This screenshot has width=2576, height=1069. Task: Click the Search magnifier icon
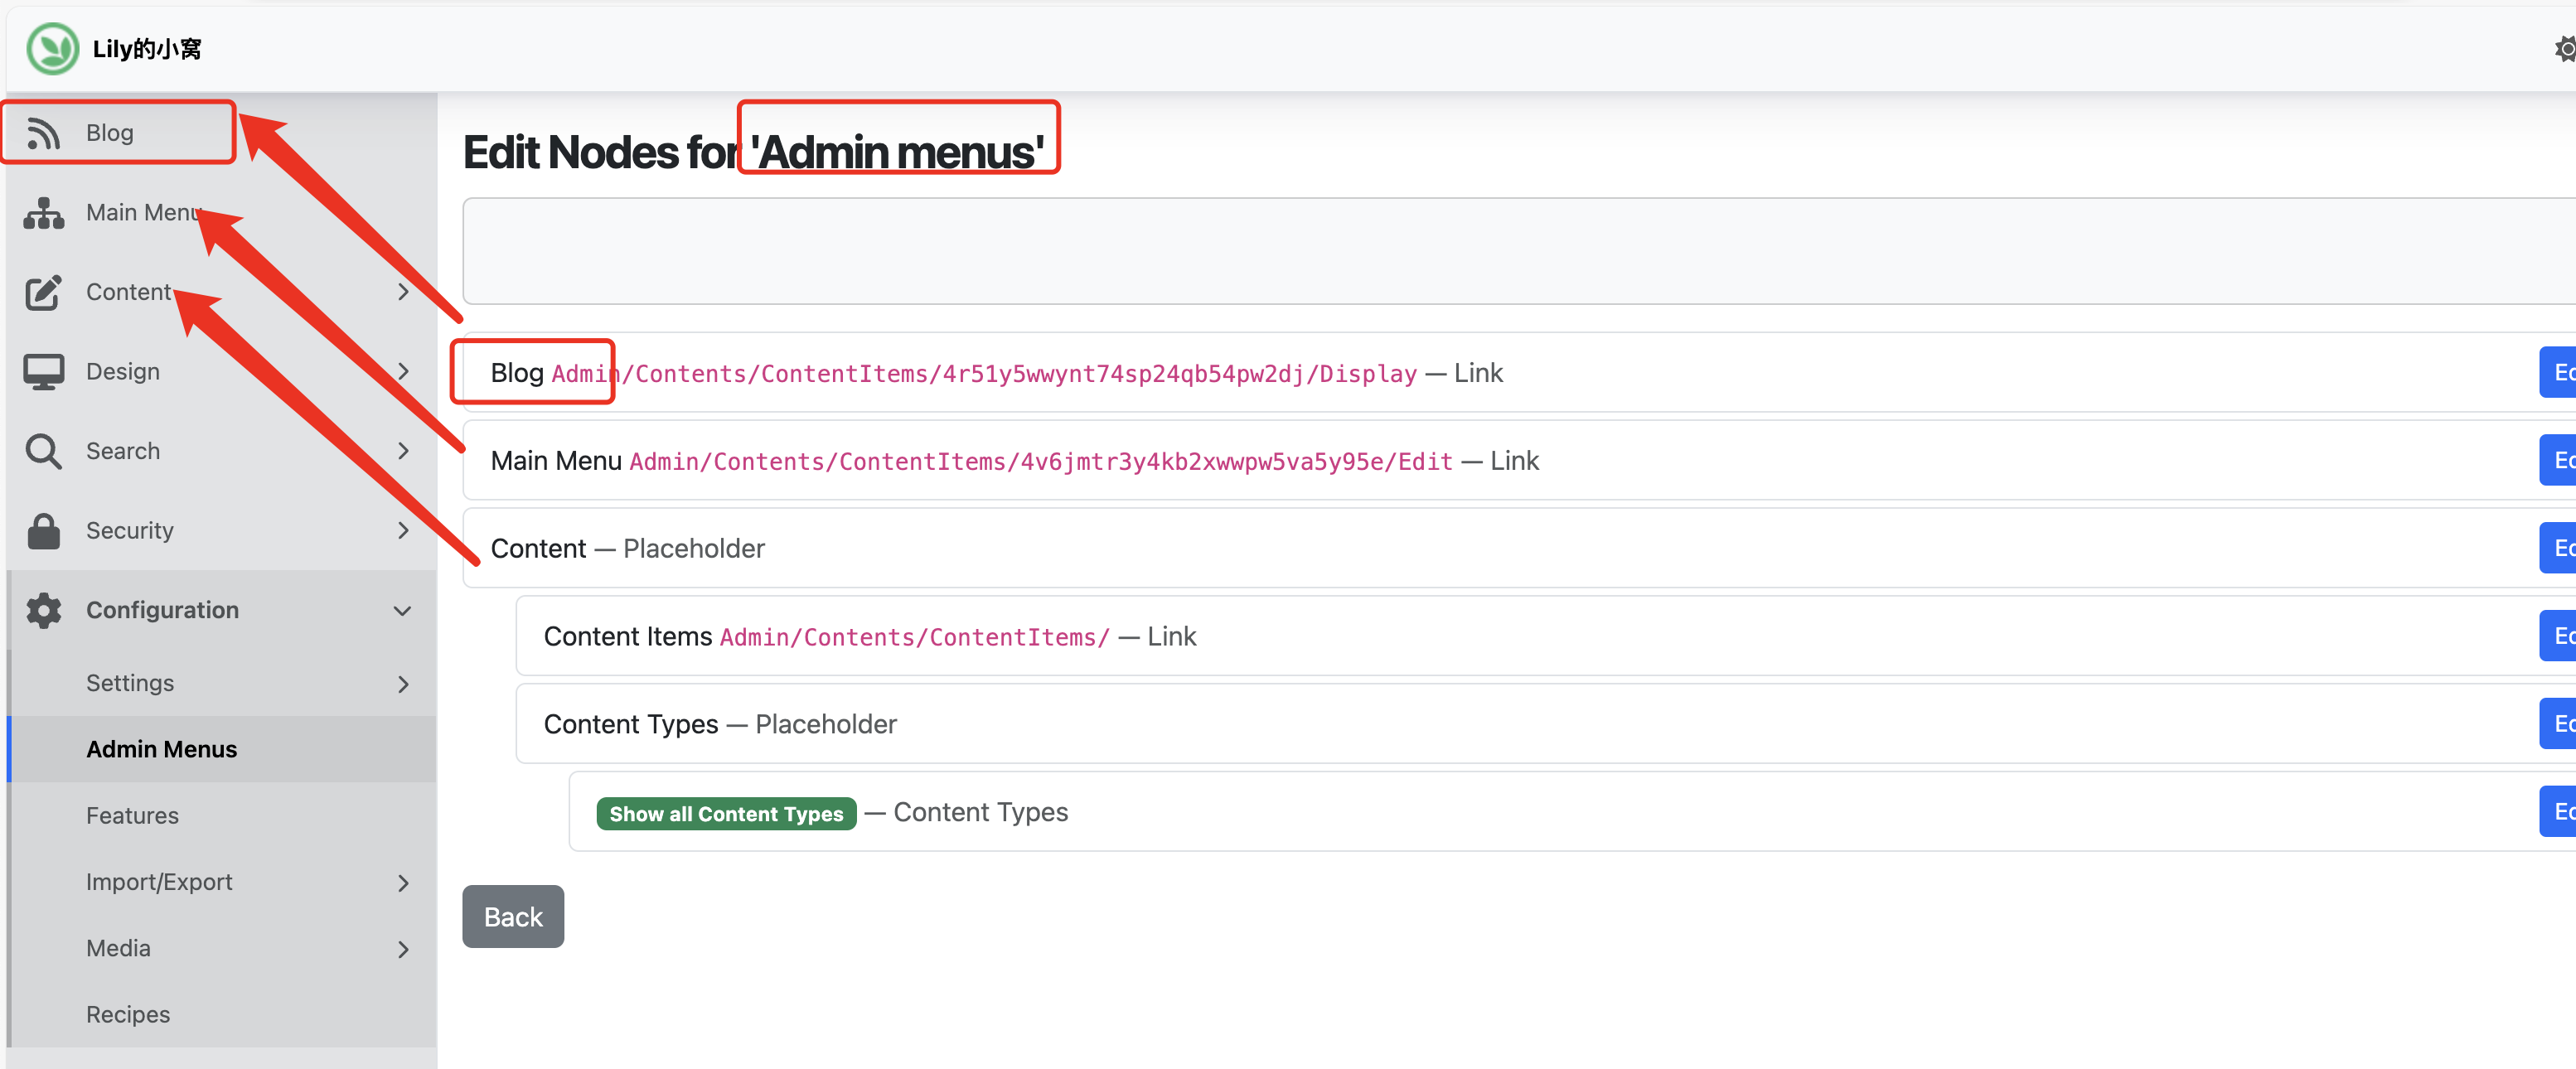pyautogui.click(x=43, y=451)
